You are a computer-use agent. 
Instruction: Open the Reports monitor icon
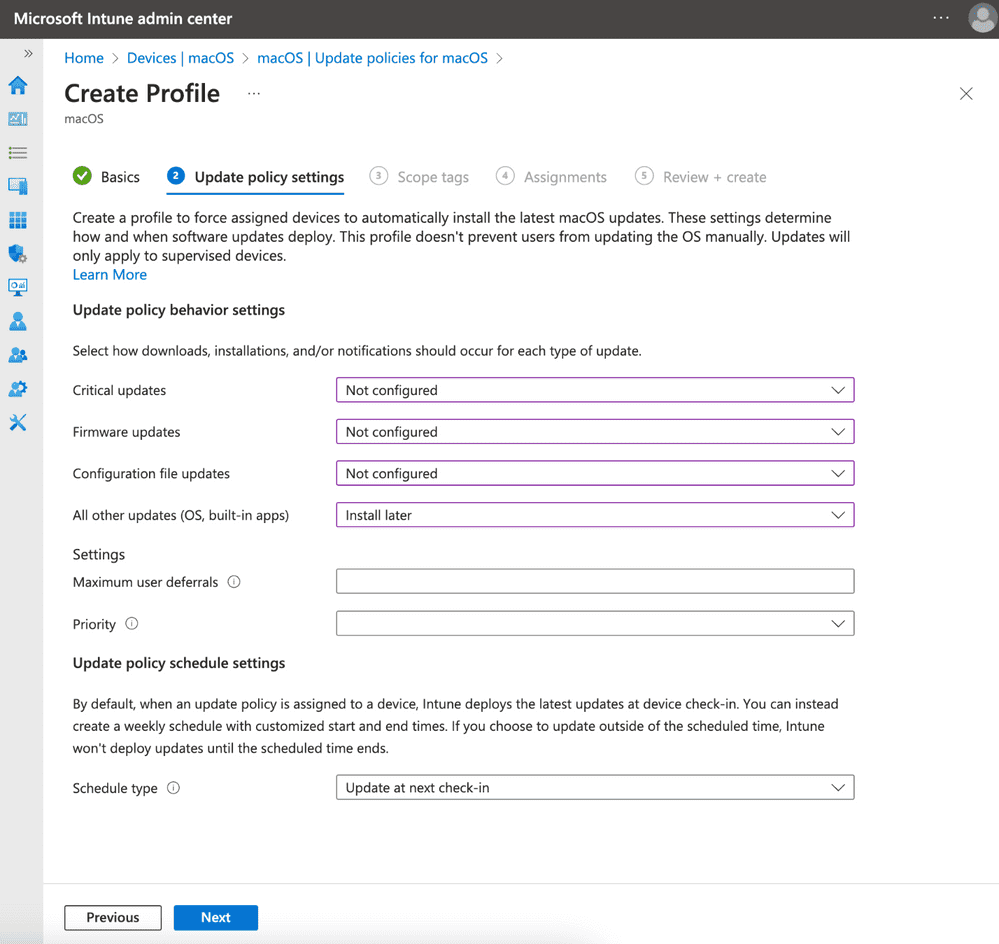click(x=17, y=287)
